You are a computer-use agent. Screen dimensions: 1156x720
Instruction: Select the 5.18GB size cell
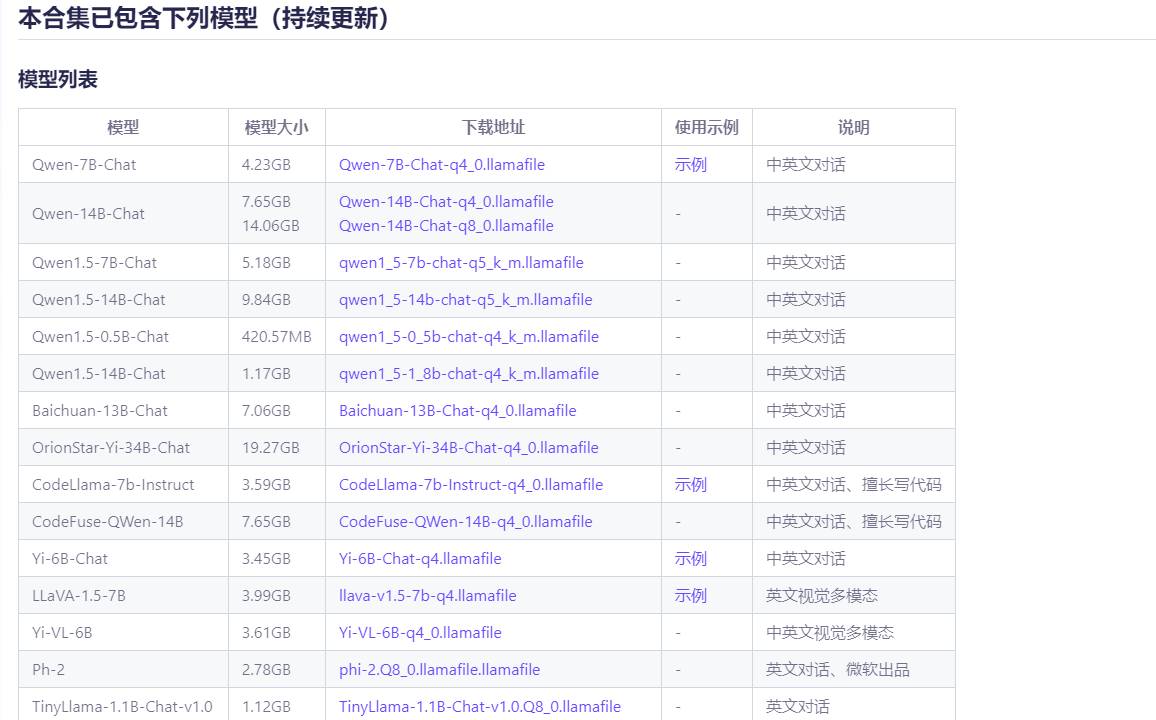tap(276, 262)
